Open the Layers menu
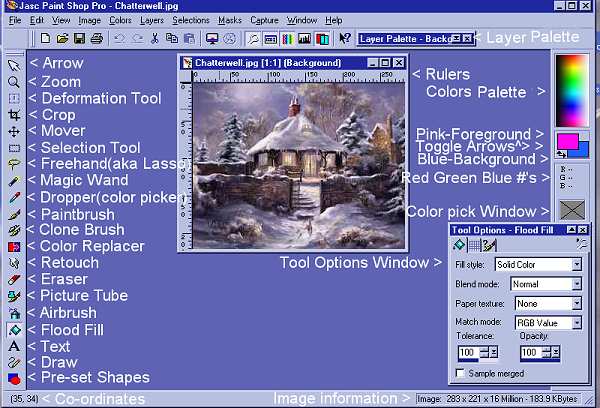This screenshot has height=408, width=600. (x=152, y=20)
